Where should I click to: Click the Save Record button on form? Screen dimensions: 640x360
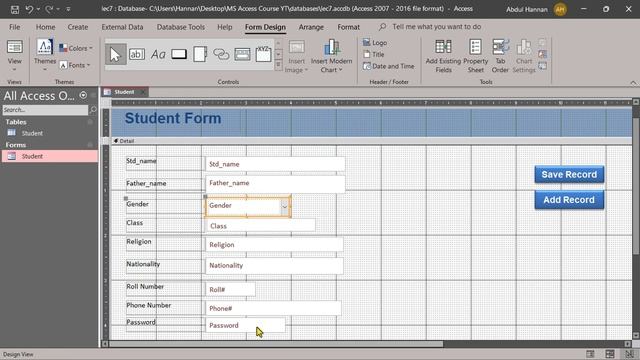(569, 174)
